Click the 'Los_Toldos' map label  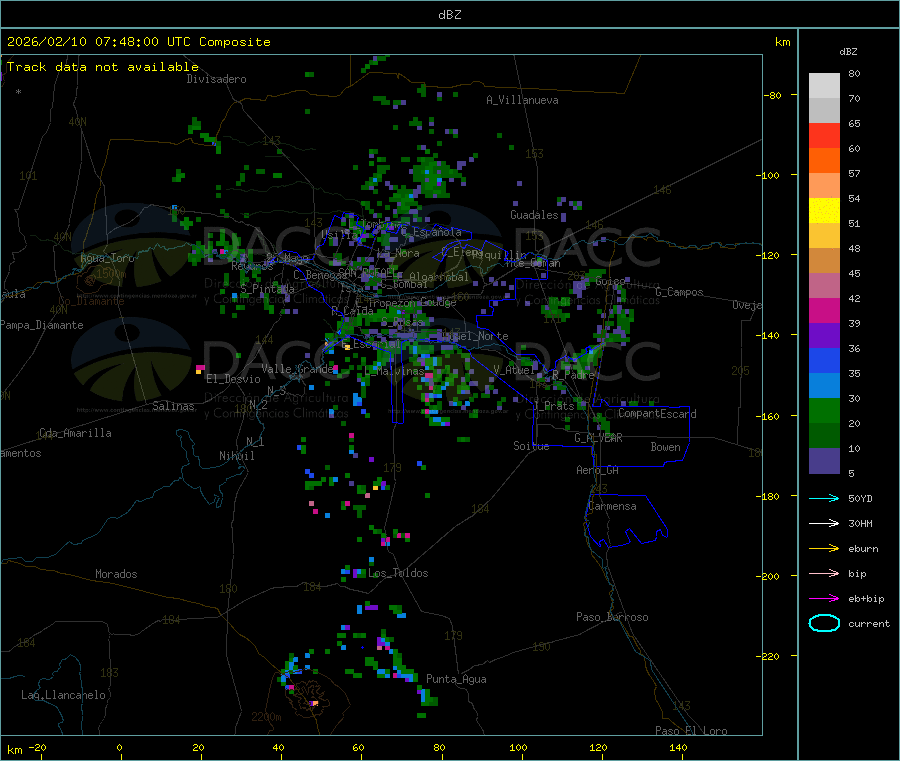398,573
